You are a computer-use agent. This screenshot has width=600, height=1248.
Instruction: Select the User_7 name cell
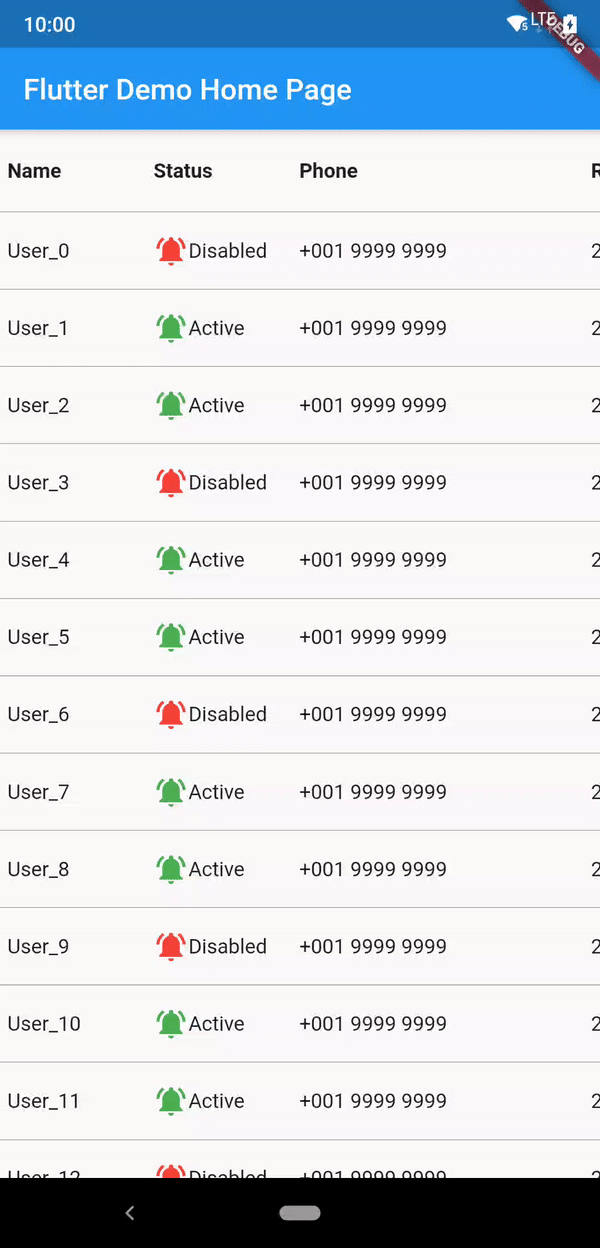pos(38,792)
